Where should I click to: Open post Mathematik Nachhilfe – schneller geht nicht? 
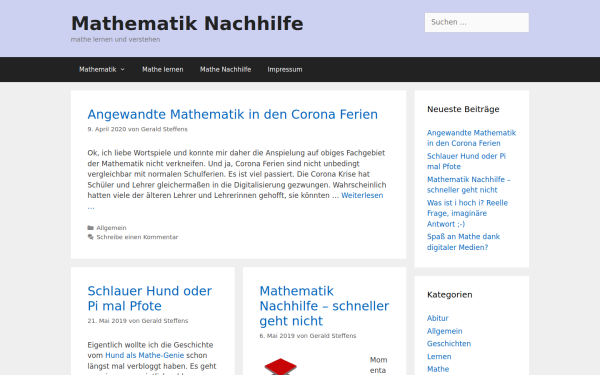324,306
